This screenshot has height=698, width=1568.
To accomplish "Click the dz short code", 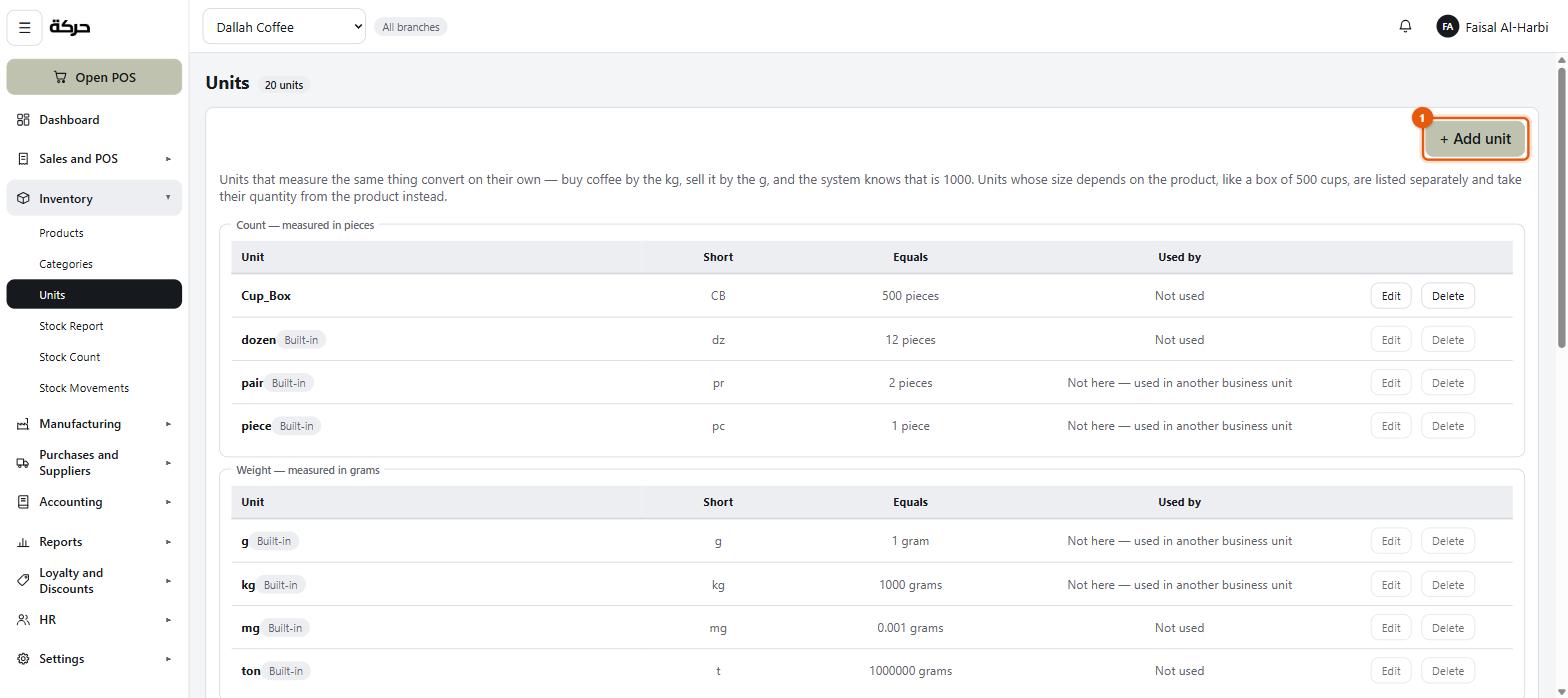I will point(718,340).
